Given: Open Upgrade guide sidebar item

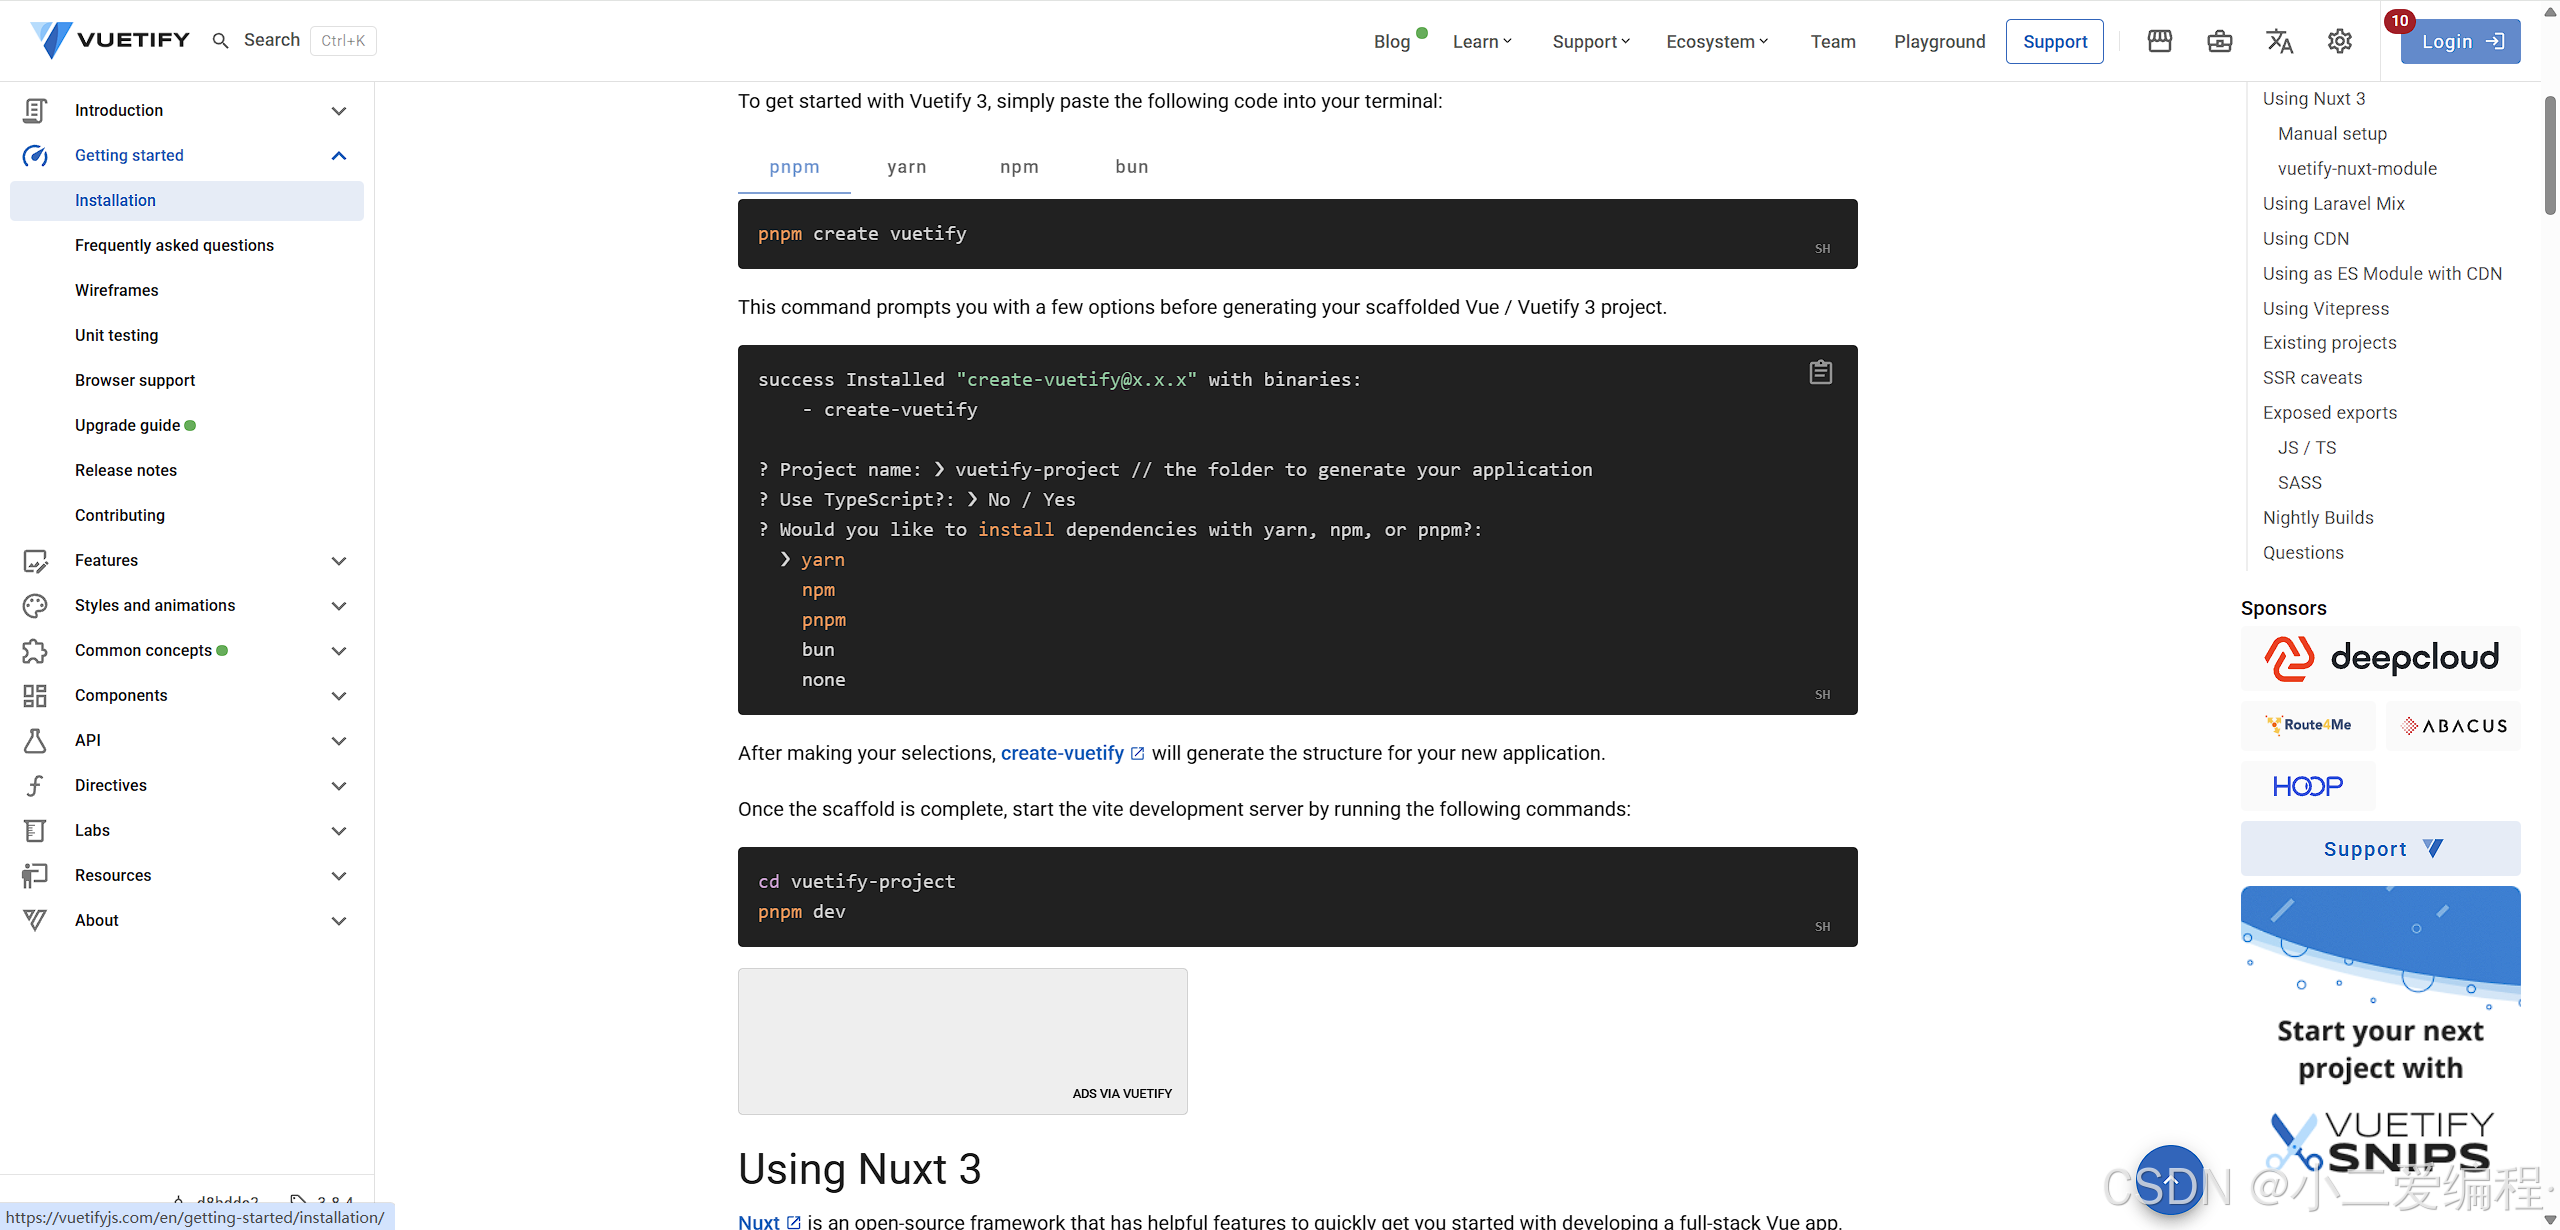Looking at the screenshot, I should tap(128, 425).
